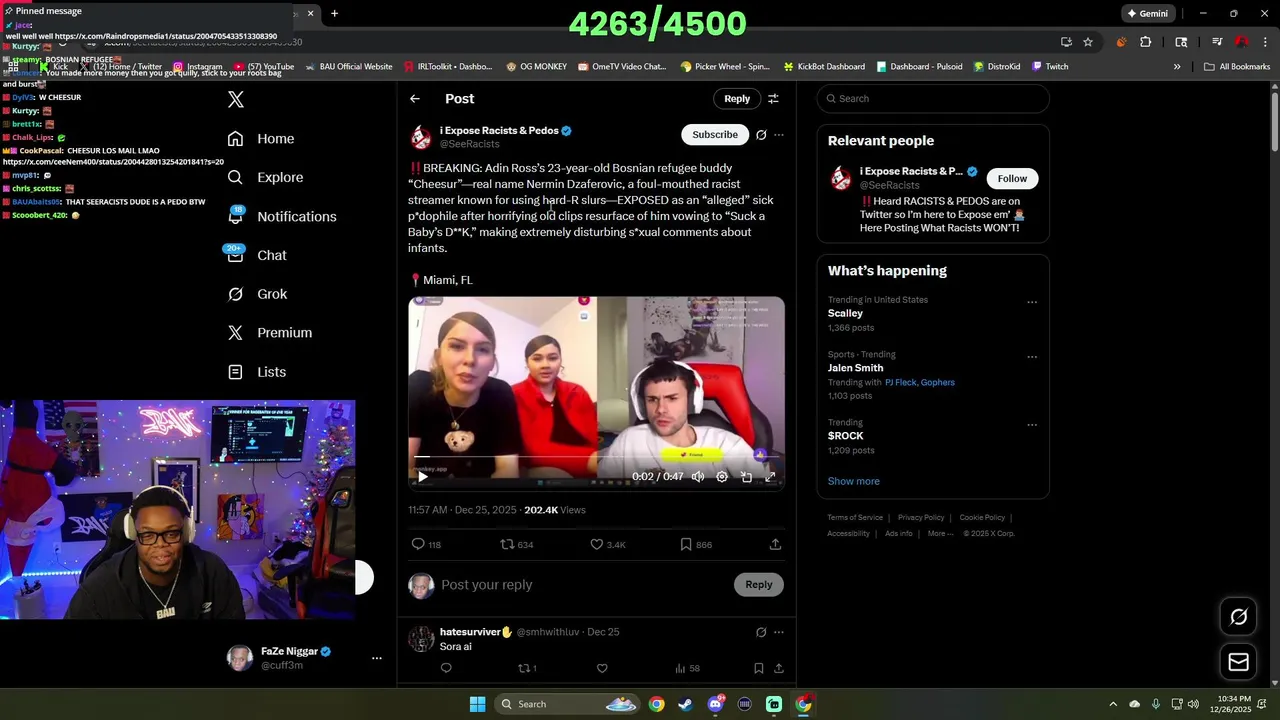Click the X search box
Image resolution: width=1280 pixels, height=720 pixels.
[933, 98]
